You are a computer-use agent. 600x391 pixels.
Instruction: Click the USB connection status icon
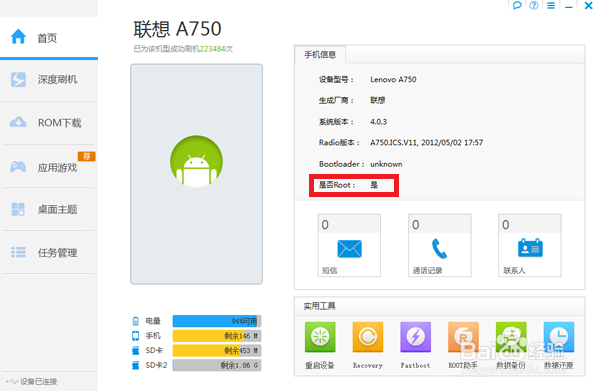pos(12,381)
